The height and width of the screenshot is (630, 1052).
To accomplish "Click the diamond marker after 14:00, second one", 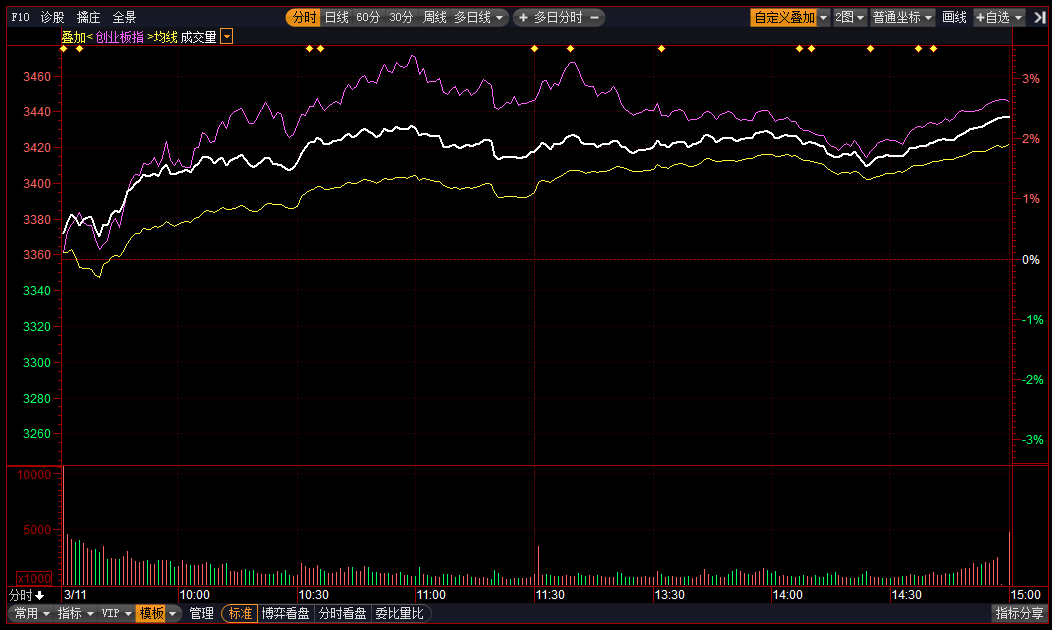I will [x=812, y=49].
